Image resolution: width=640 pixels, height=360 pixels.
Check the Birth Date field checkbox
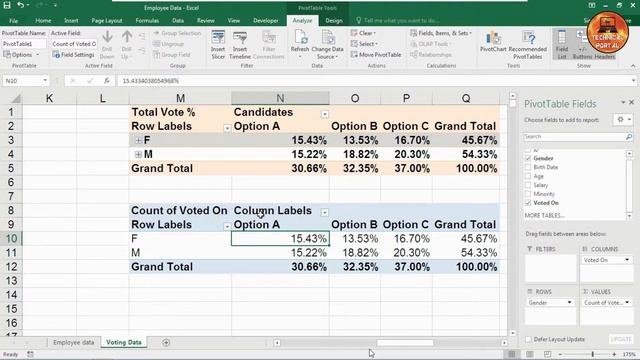[528, 167]
